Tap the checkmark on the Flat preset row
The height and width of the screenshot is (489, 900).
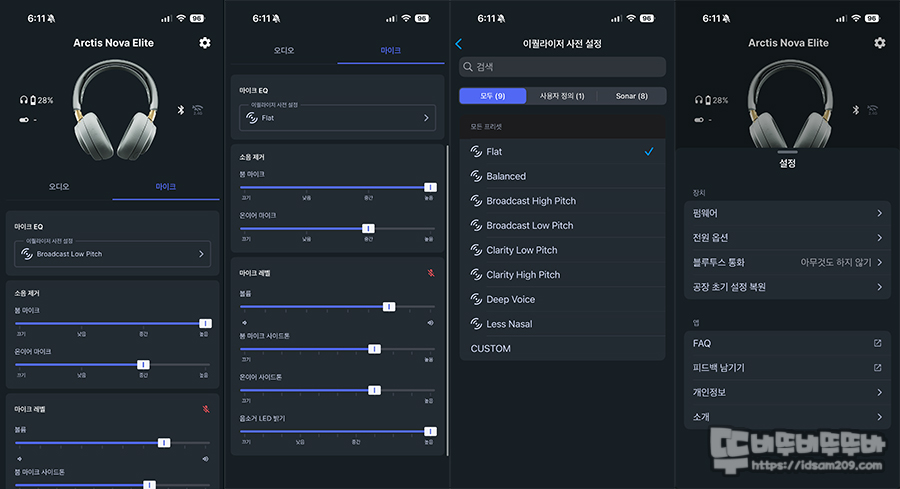[649, 152]
